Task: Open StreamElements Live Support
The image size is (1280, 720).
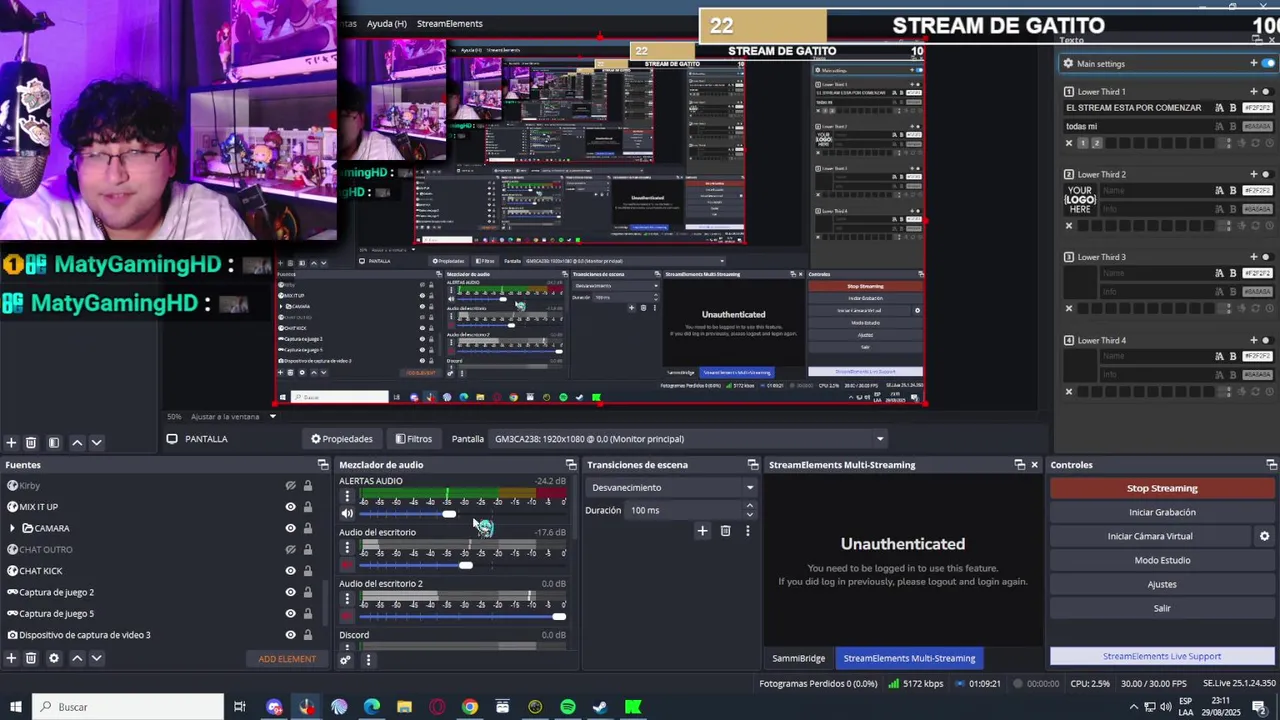Action: (1162, 656)
